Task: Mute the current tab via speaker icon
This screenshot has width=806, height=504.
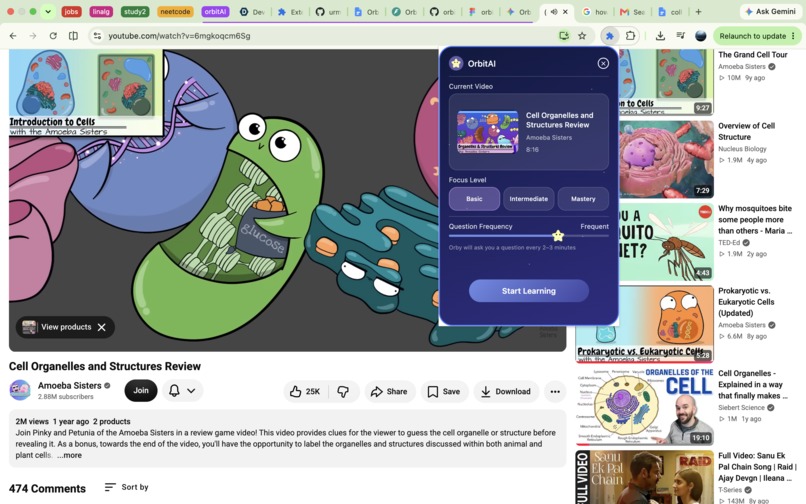Action: 554,11
